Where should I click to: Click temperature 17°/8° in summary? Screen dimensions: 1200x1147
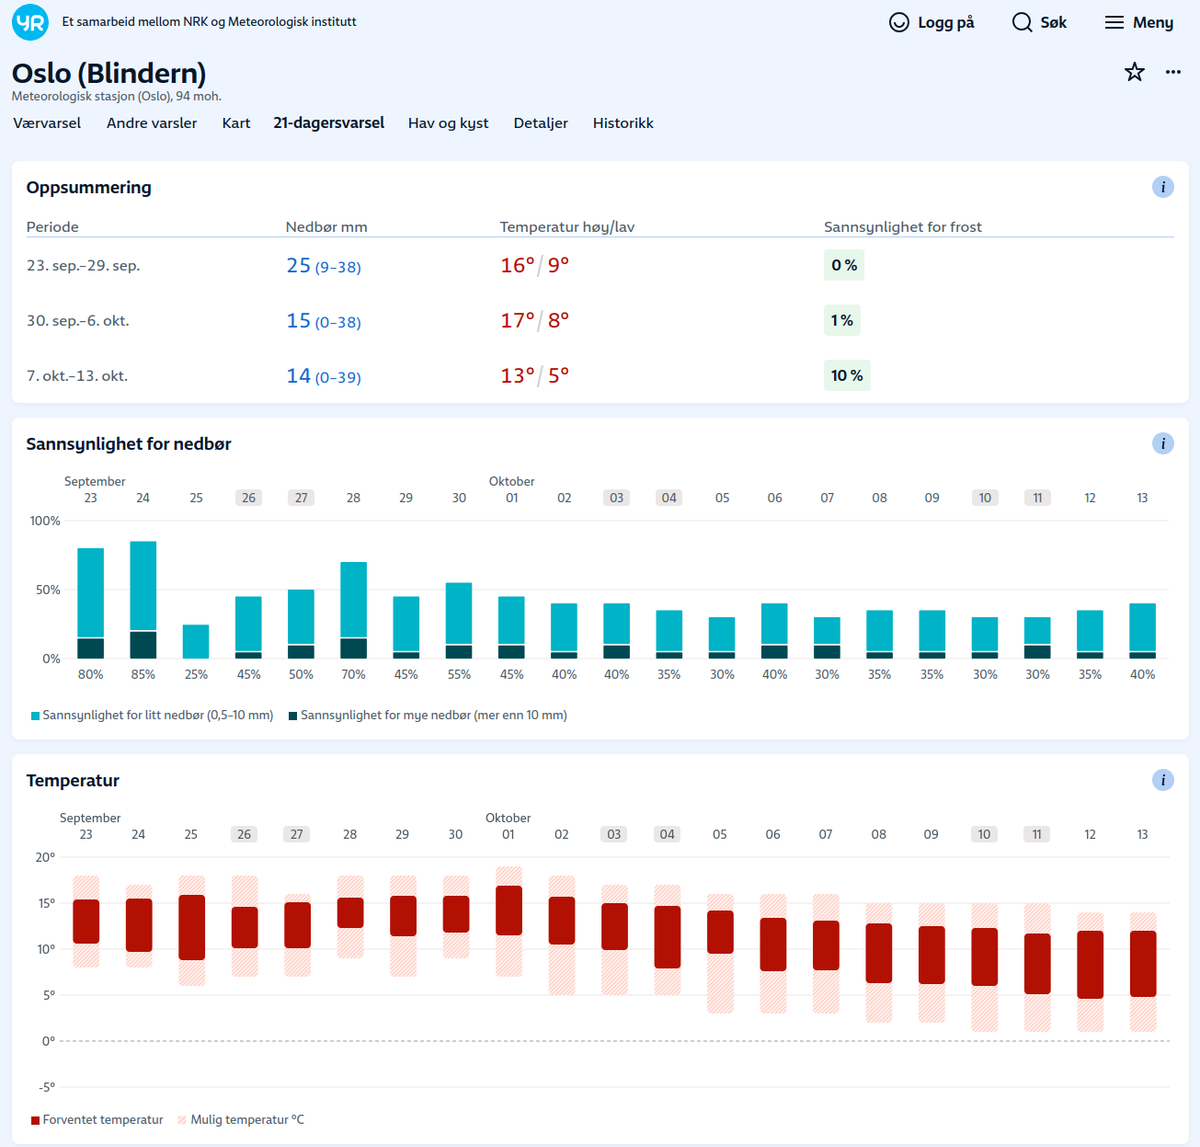(x=535, y=320)
